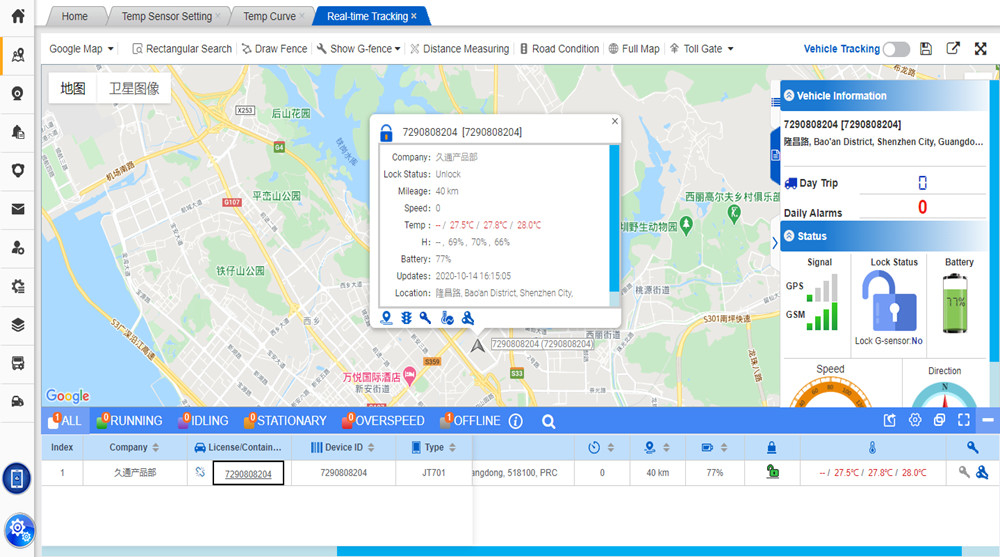Image resolution: width=1000 pixels, height=557 pixels.
Task: Switch to the Temp Curve tab
Action: 269,16
